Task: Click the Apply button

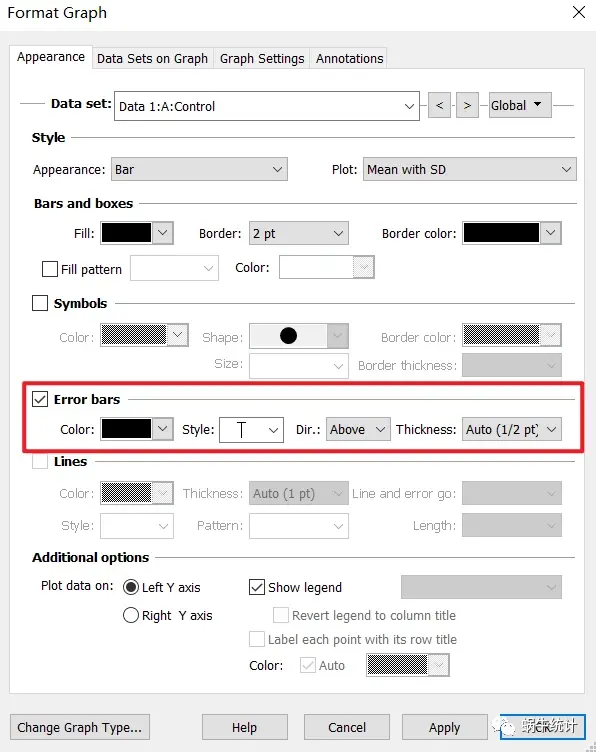Action: coord(444,727)
